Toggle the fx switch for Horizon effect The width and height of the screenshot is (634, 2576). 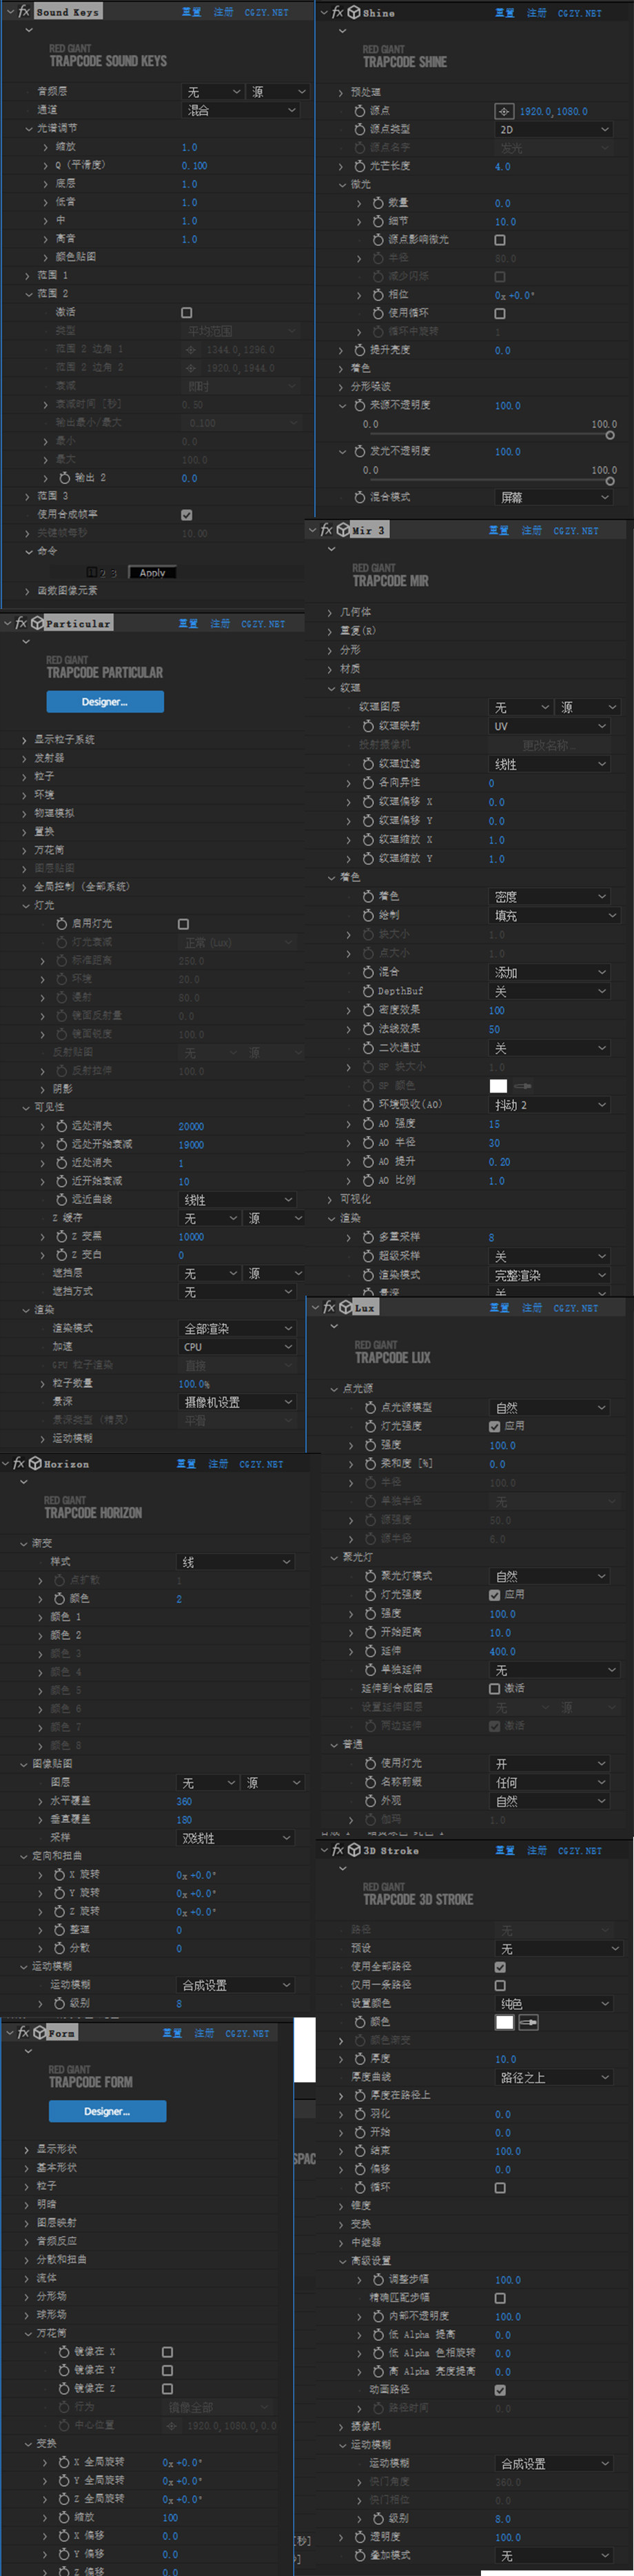[19, 1463]
